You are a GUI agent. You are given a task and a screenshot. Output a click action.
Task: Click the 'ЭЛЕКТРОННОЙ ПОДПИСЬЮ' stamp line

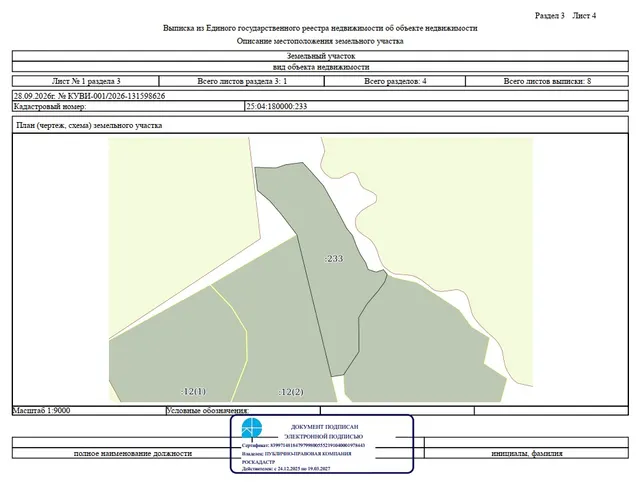point(324,437)
